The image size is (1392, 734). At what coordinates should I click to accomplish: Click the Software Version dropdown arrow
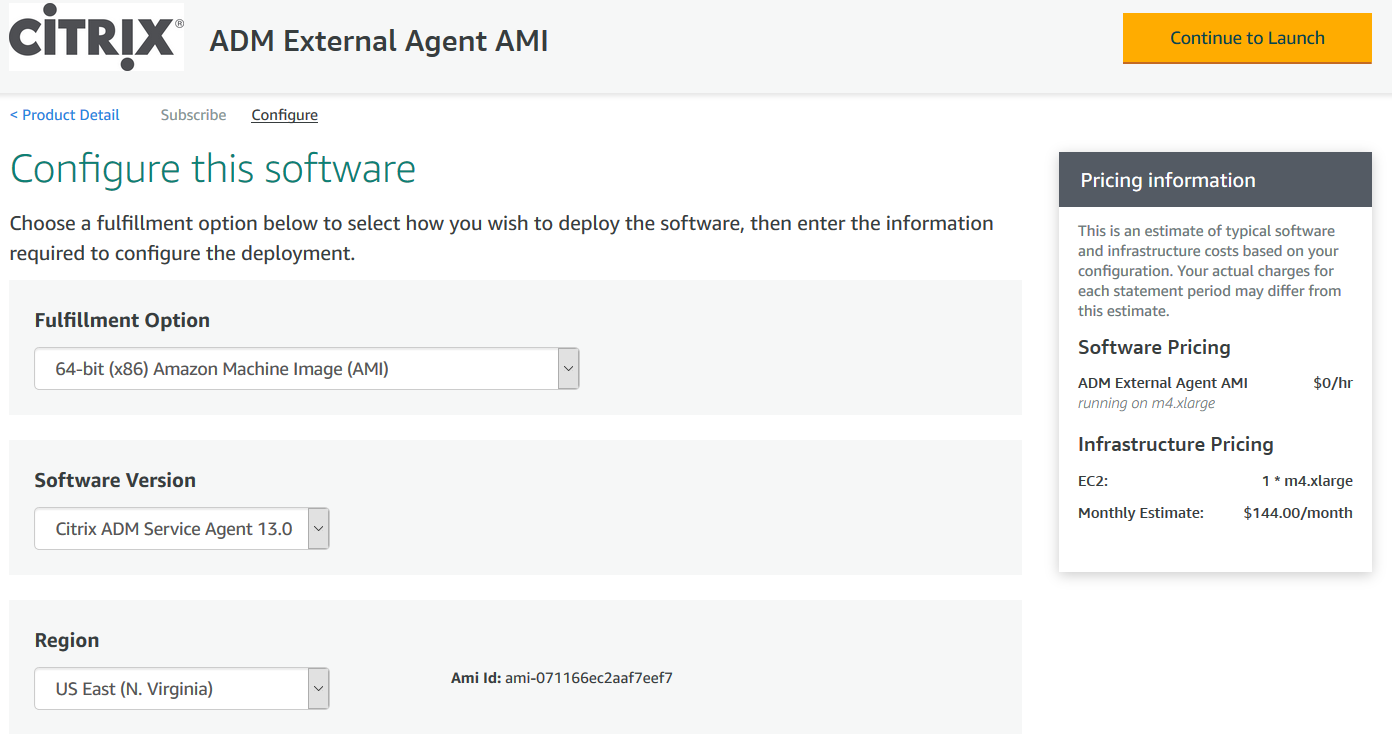318,528
